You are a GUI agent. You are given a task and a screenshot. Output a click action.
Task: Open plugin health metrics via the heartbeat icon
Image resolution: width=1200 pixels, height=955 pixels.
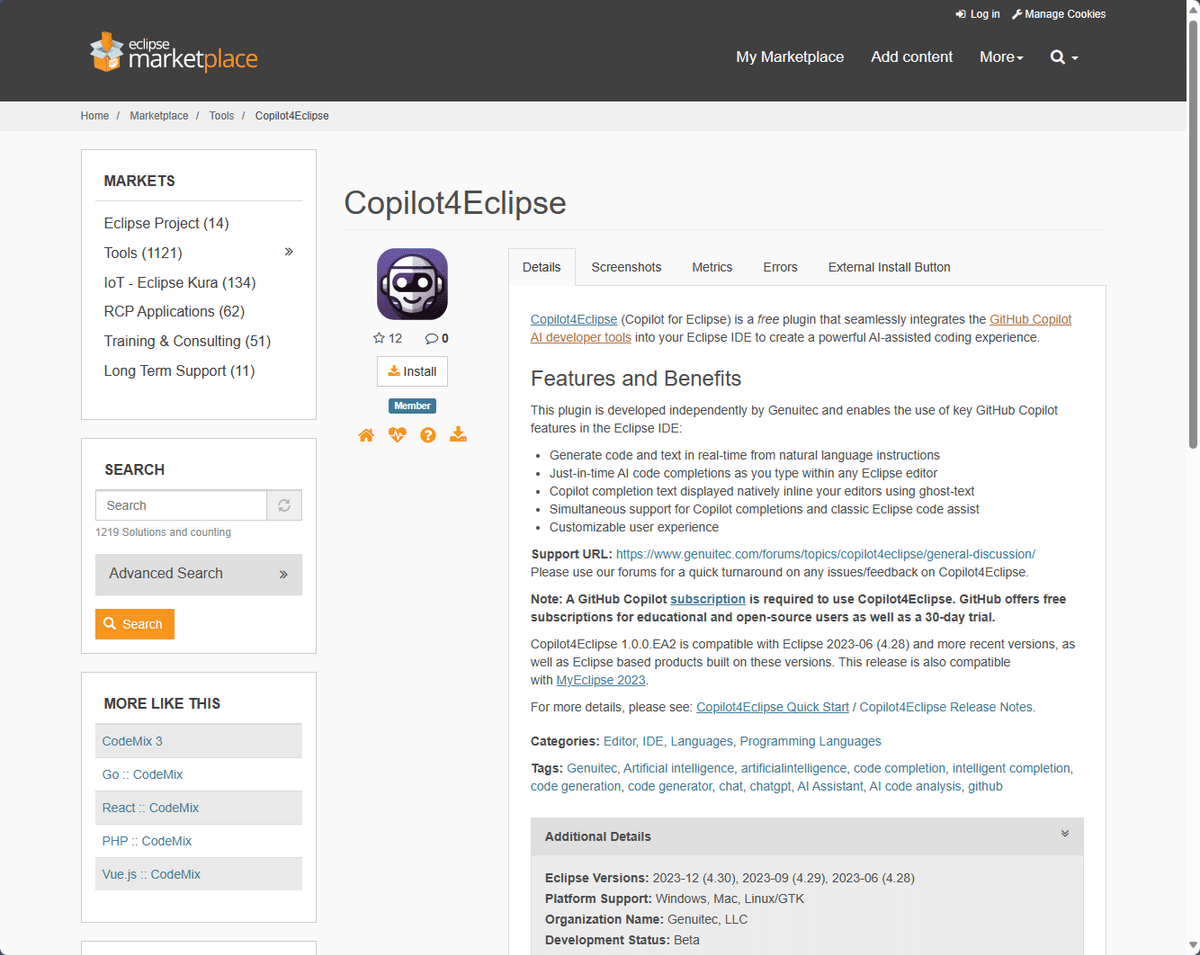click(x=397, y=434)
